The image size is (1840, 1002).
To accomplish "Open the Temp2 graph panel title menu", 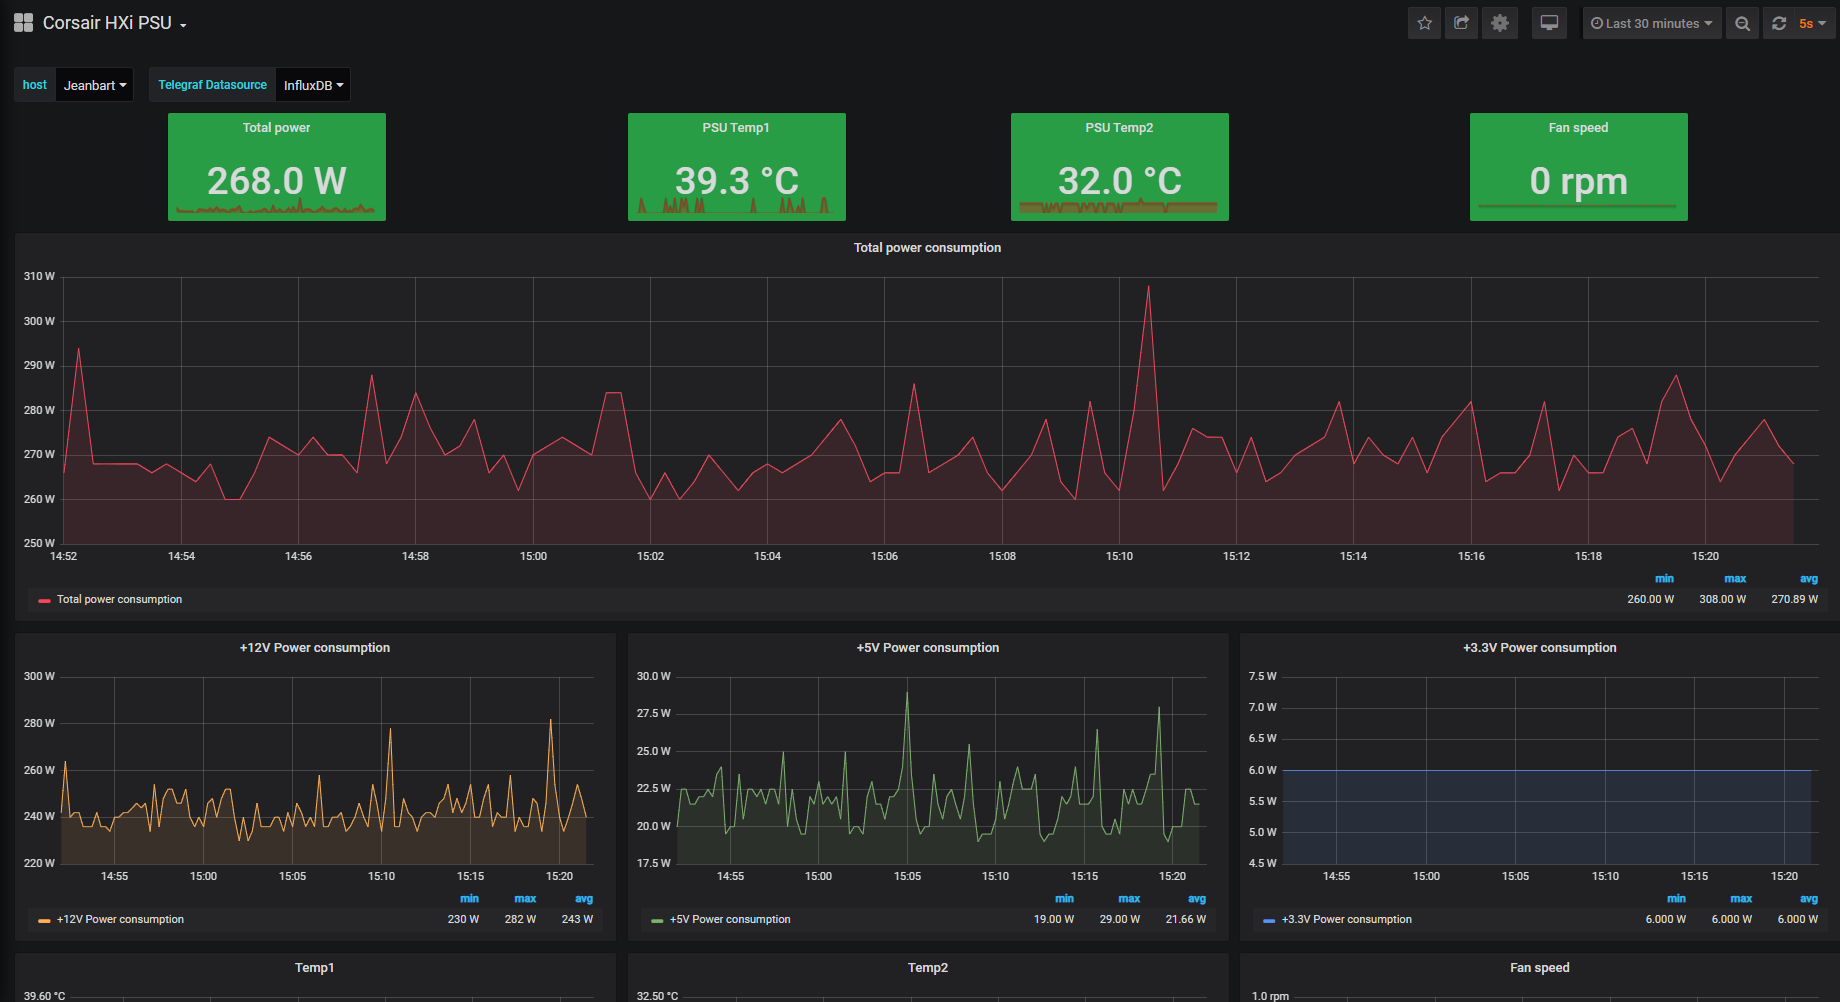I will pyautogui.click(x=928, y=967).
